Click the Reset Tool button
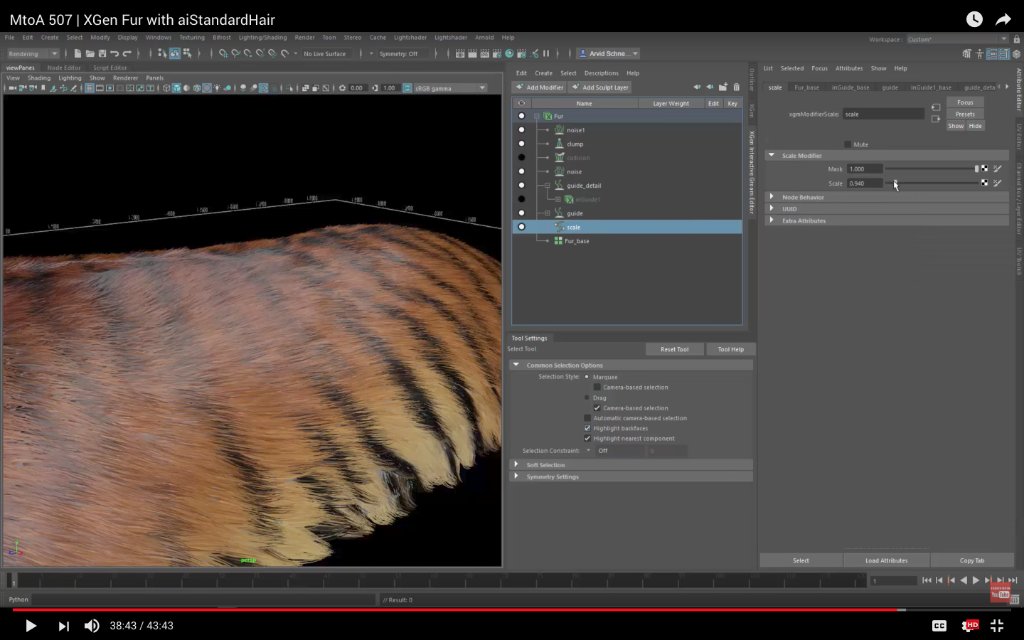 click(x=674, y=349)
